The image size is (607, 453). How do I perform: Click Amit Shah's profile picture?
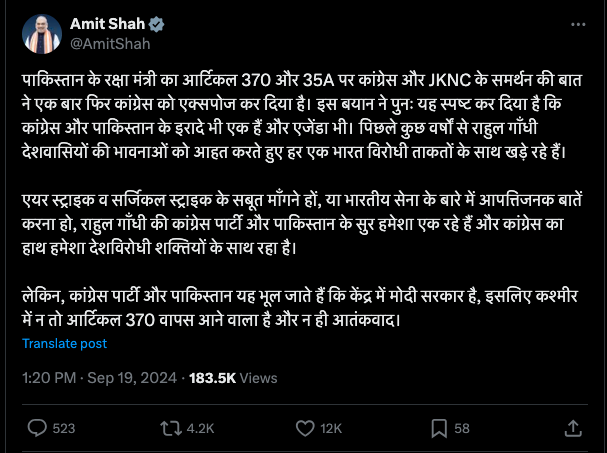click(x=39, y=32)
